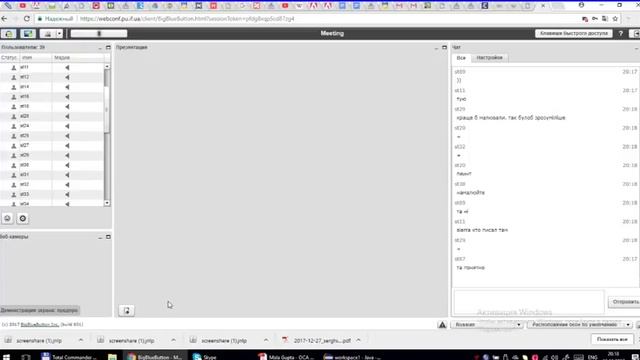Select user st11 in the users list
Image resolution: width=640 pixels, height=360 pixels.
point(52,67)
